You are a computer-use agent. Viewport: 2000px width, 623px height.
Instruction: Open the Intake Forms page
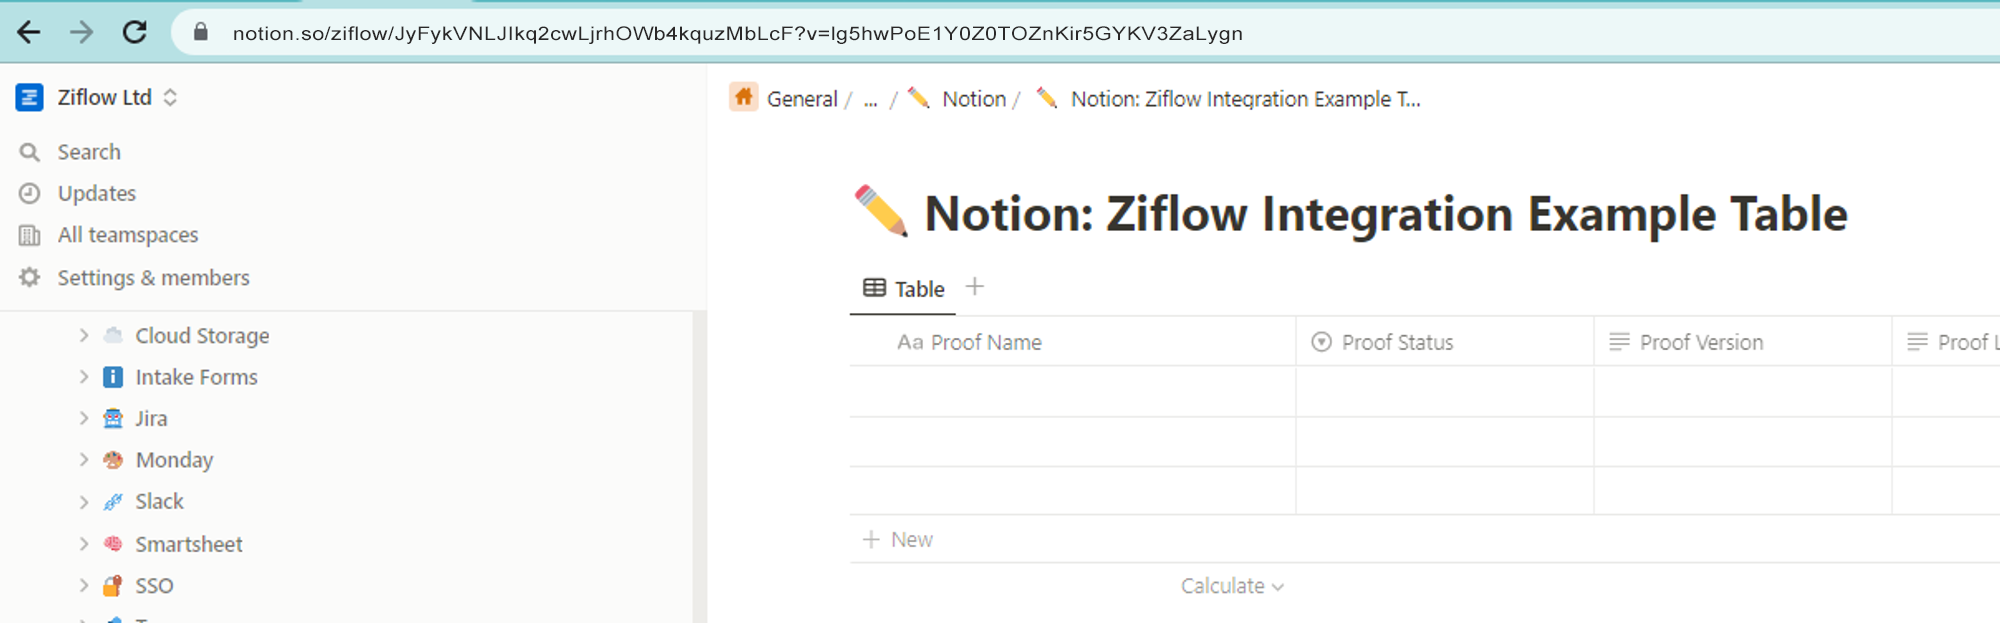click(196, 377)
